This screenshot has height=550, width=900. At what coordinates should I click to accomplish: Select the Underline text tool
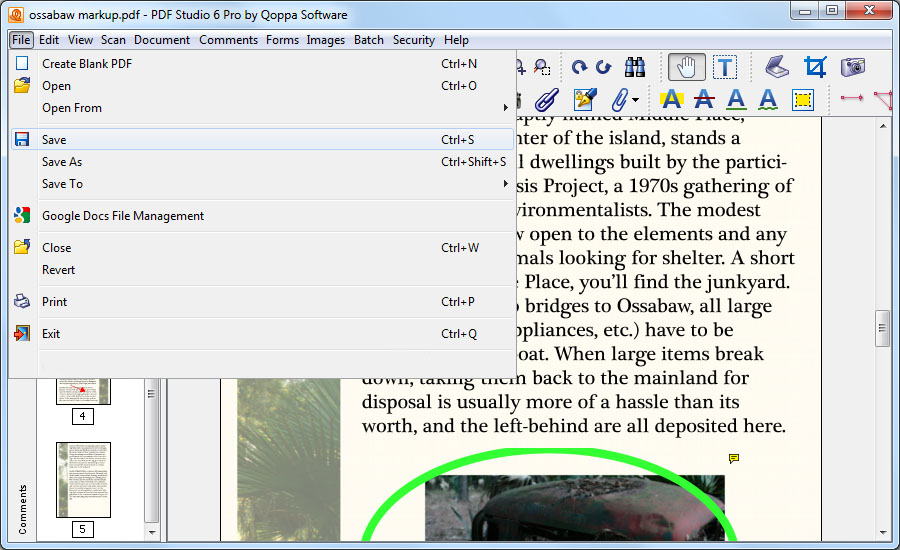pos(736,100)
